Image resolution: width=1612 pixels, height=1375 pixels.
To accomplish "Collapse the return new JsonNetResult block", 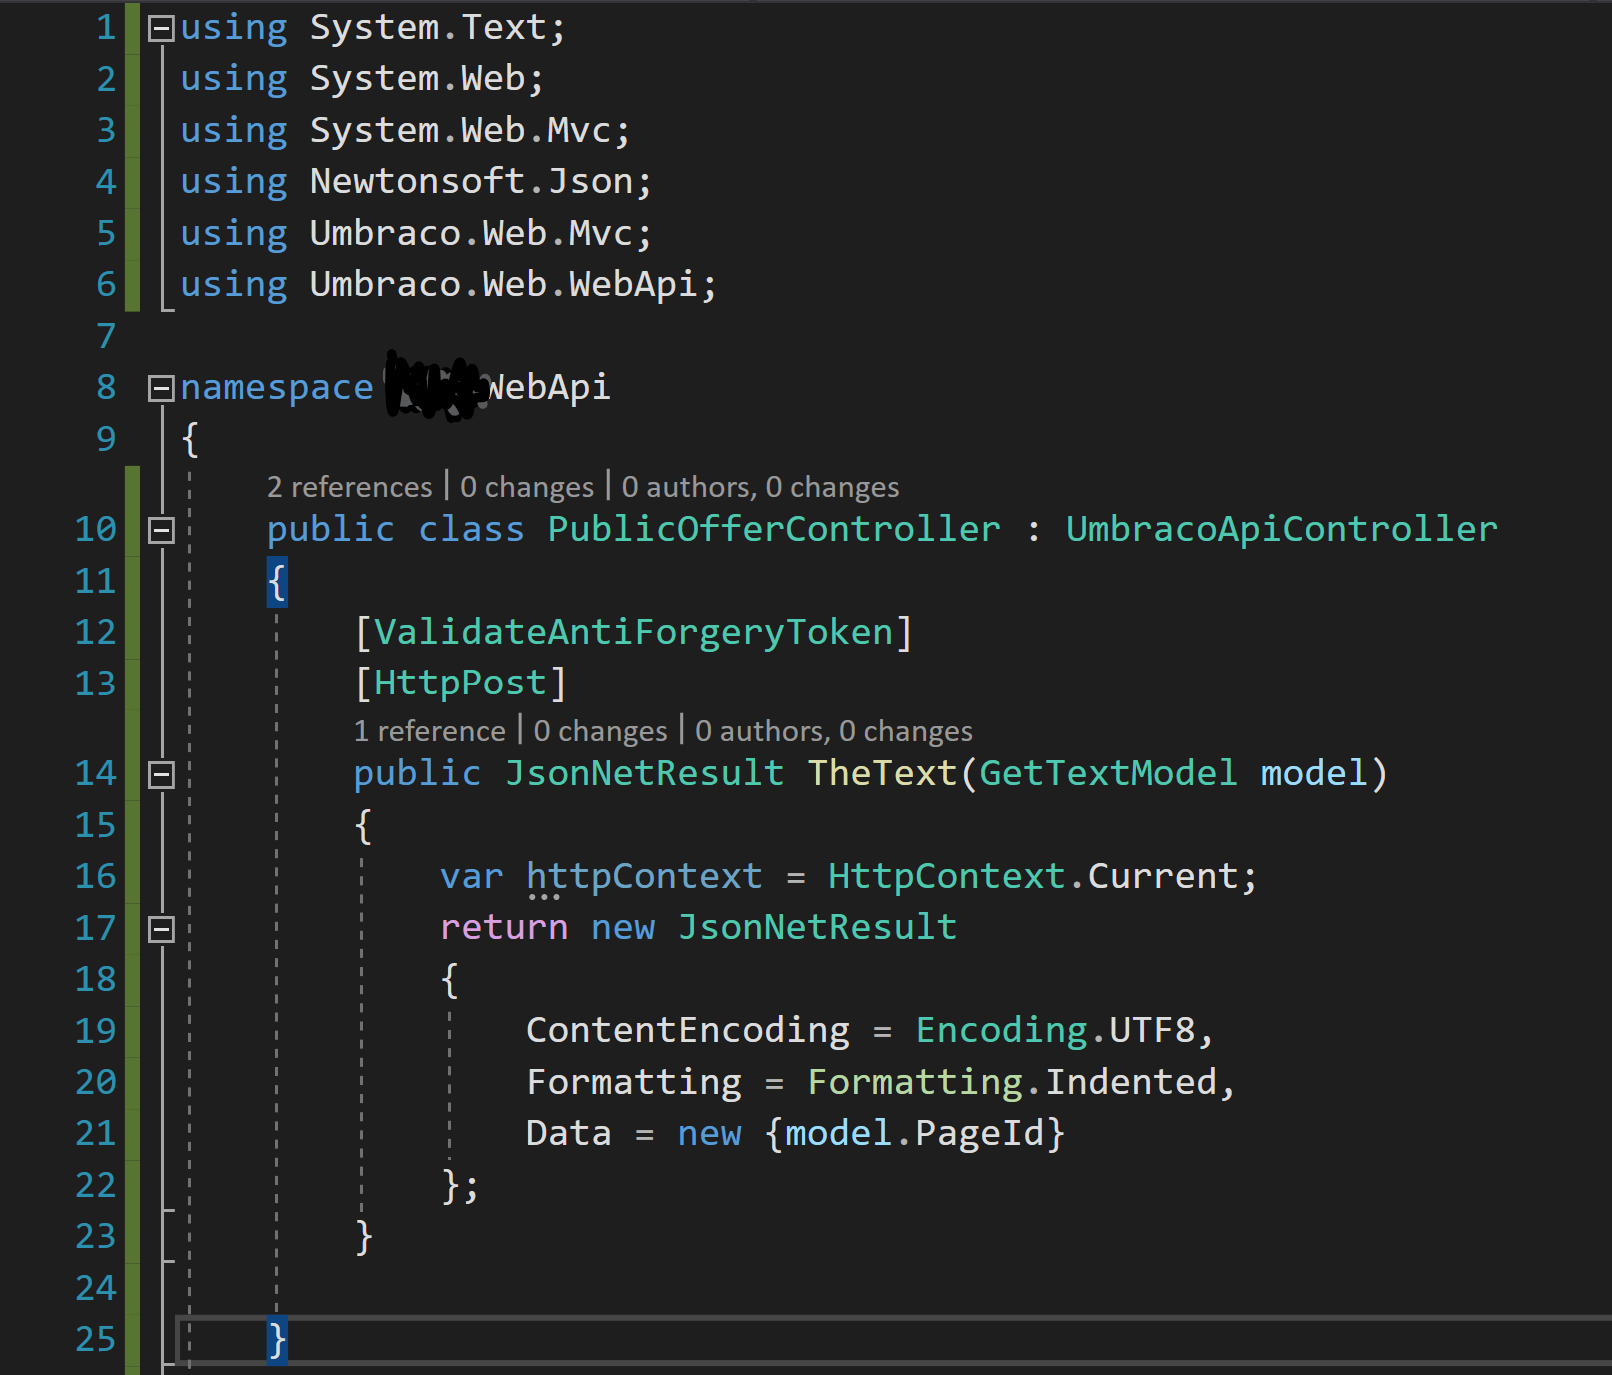I will click(161, 929).
